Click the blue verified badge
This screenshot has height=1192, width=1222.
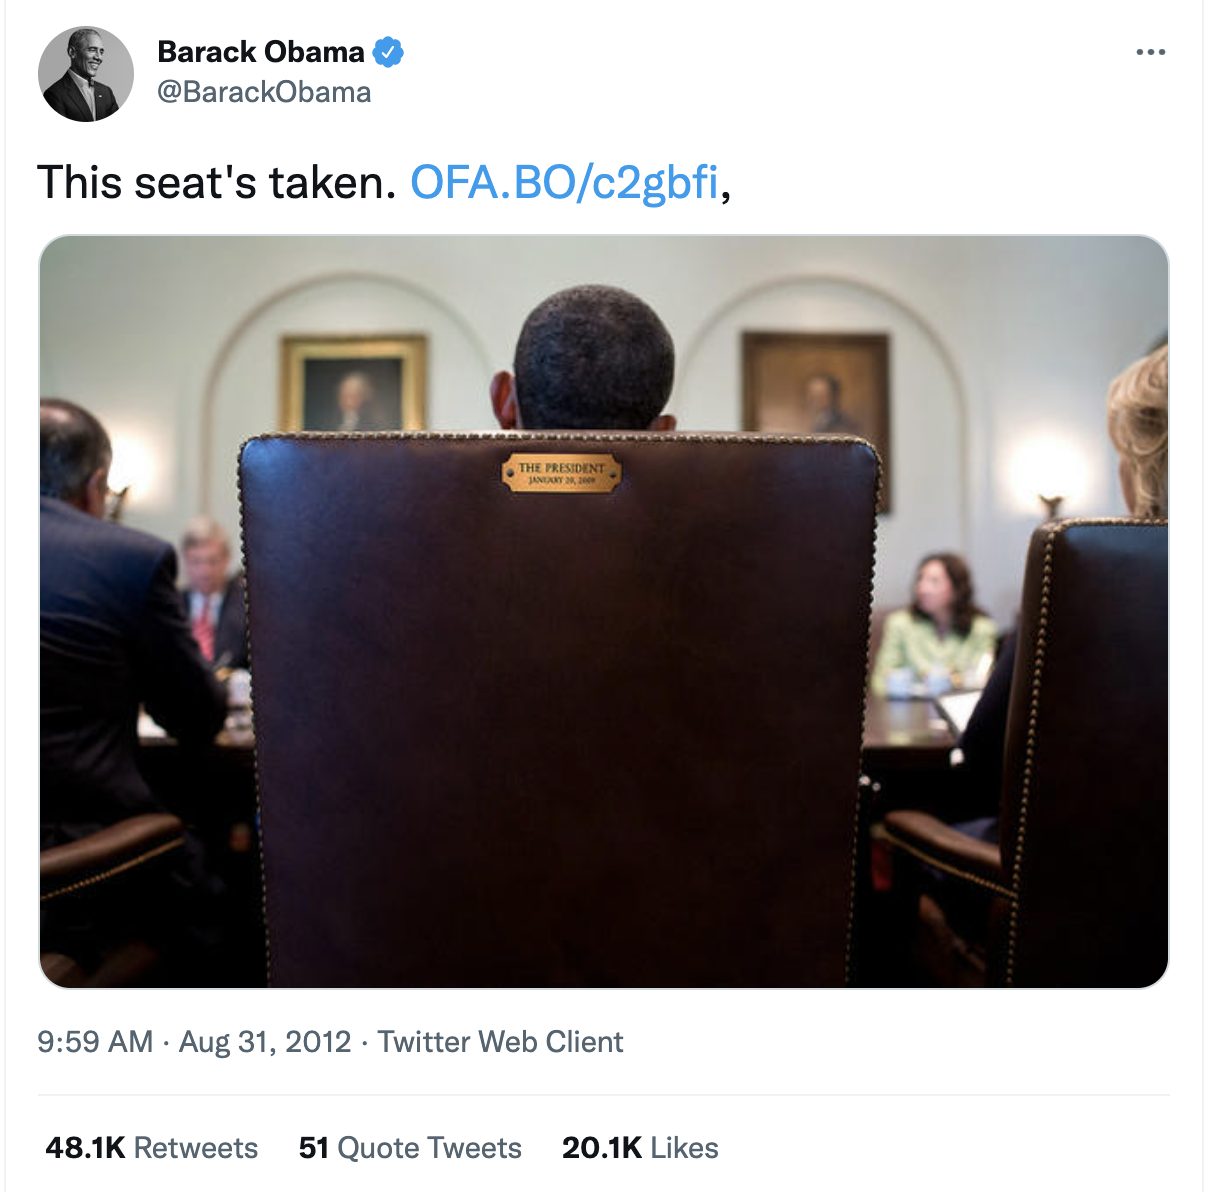pyautogui.click(x=388, y=51)
